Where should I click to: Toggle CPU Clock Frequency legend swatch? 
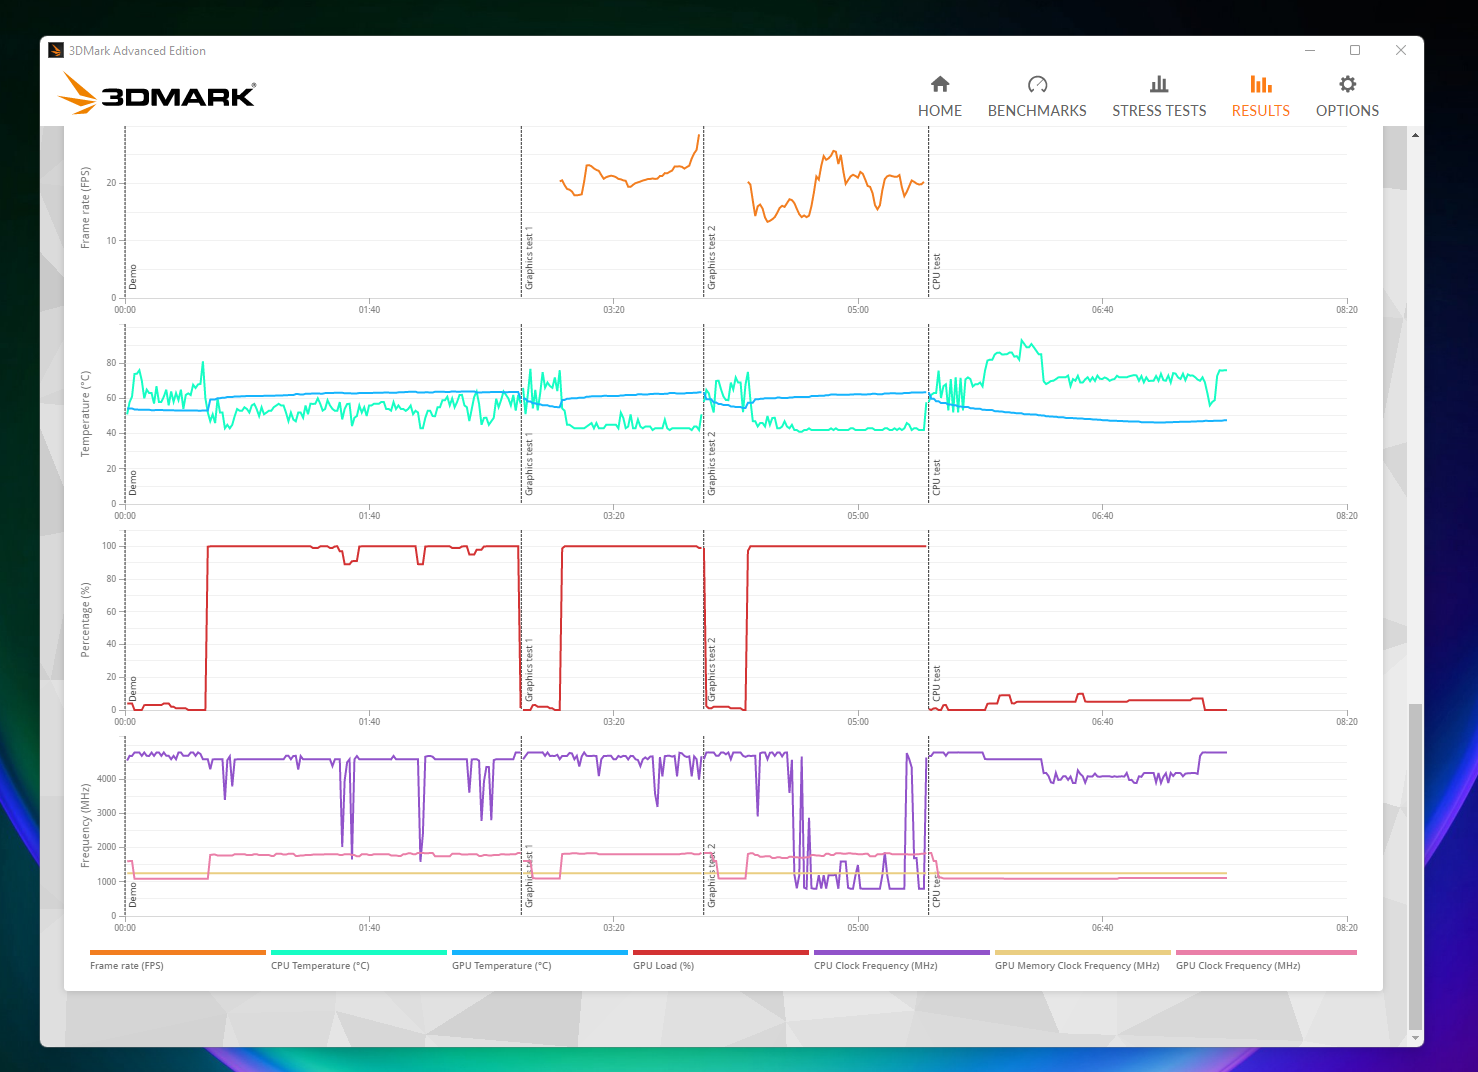(902, 952)
